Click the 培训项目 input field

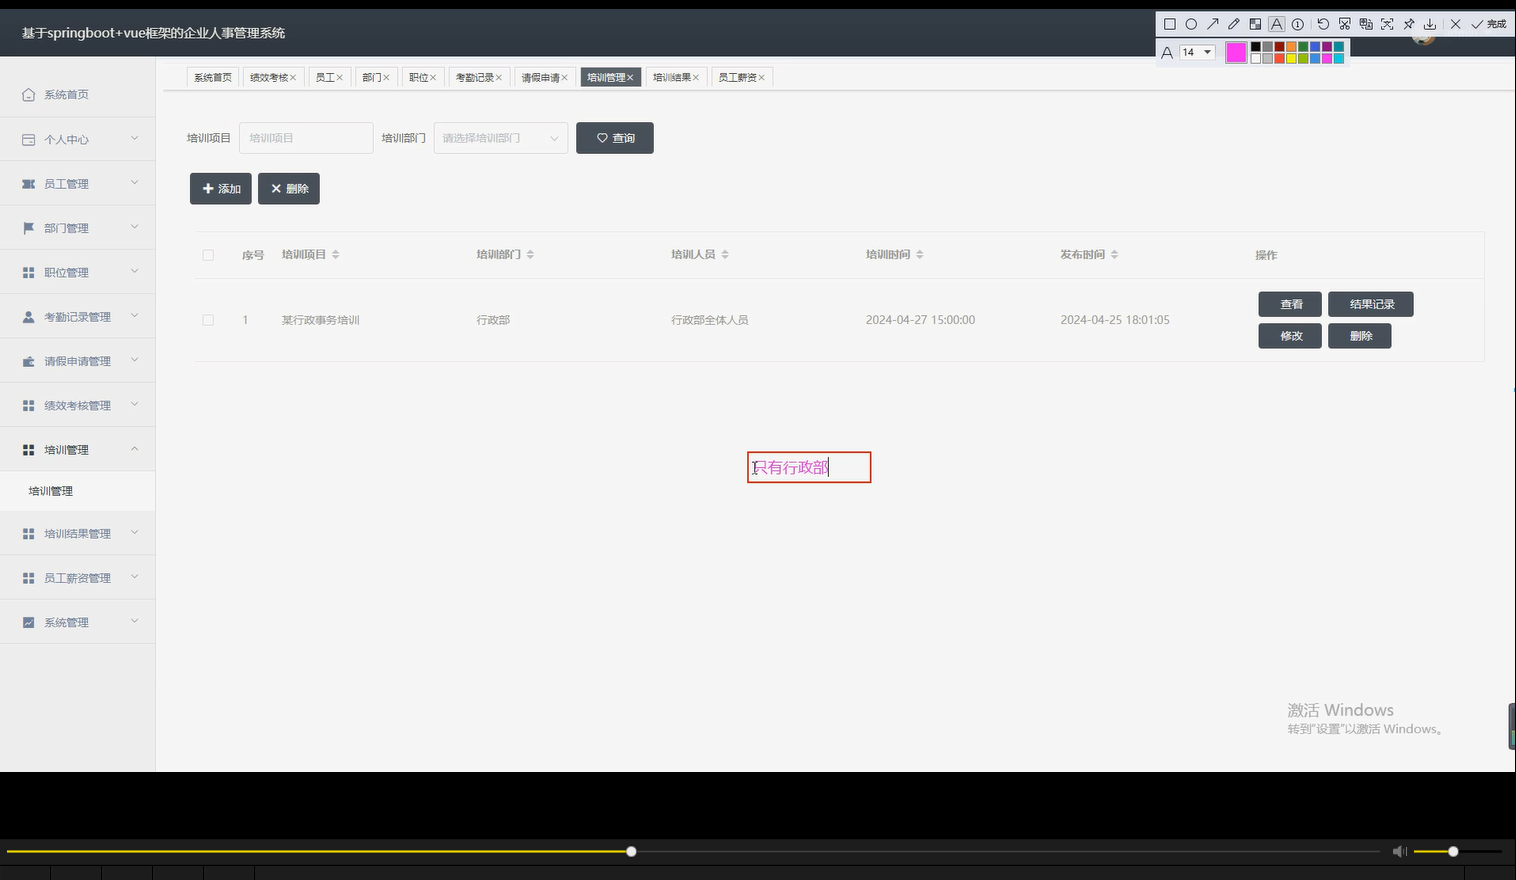tap(306, 138)
